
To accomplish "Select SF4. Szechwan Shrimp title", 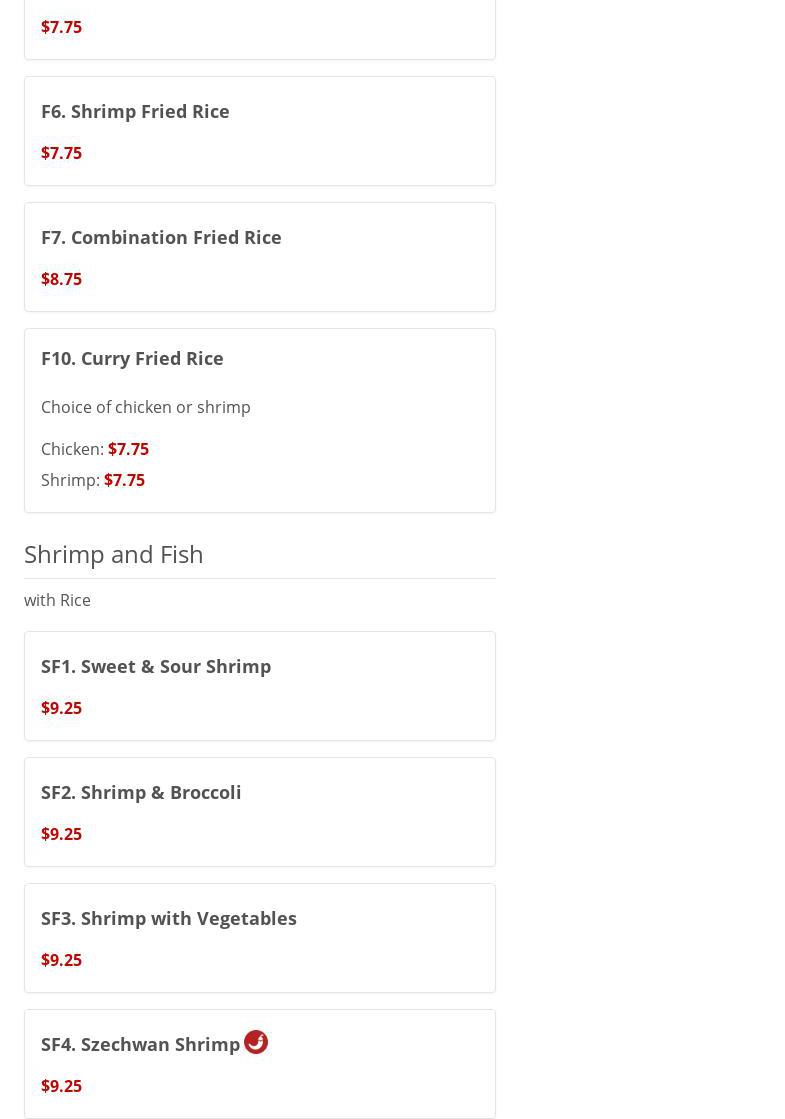I will coord(140,1044).
